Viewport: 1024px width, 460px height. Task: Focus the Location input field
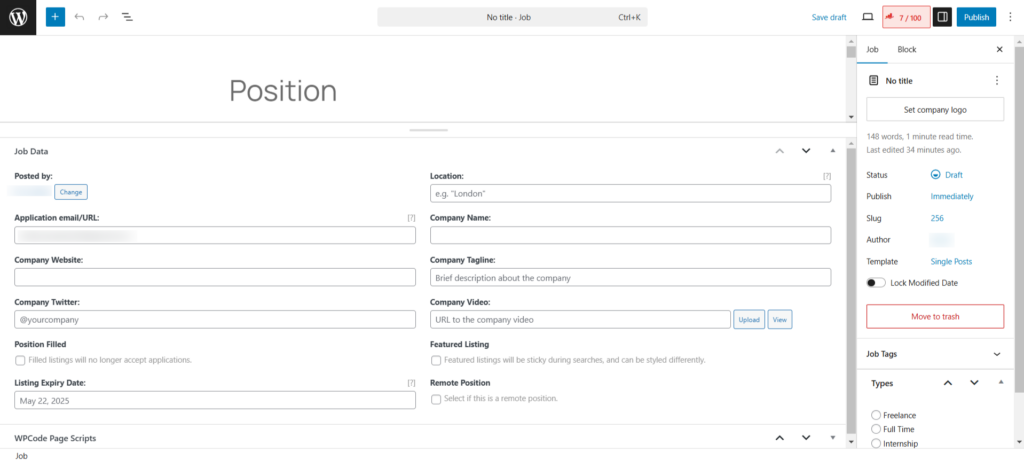630,193
